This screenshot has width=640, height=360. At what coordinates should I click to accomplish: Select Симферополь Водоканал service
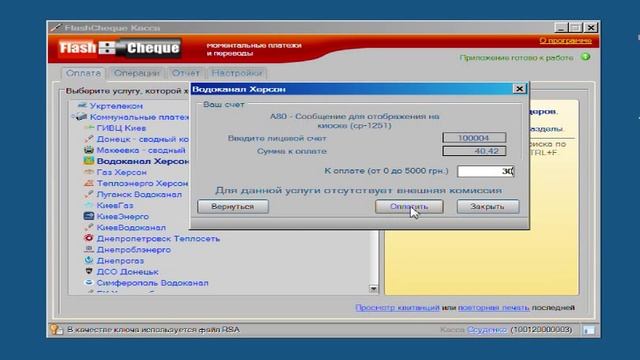[x=153, y=282]
